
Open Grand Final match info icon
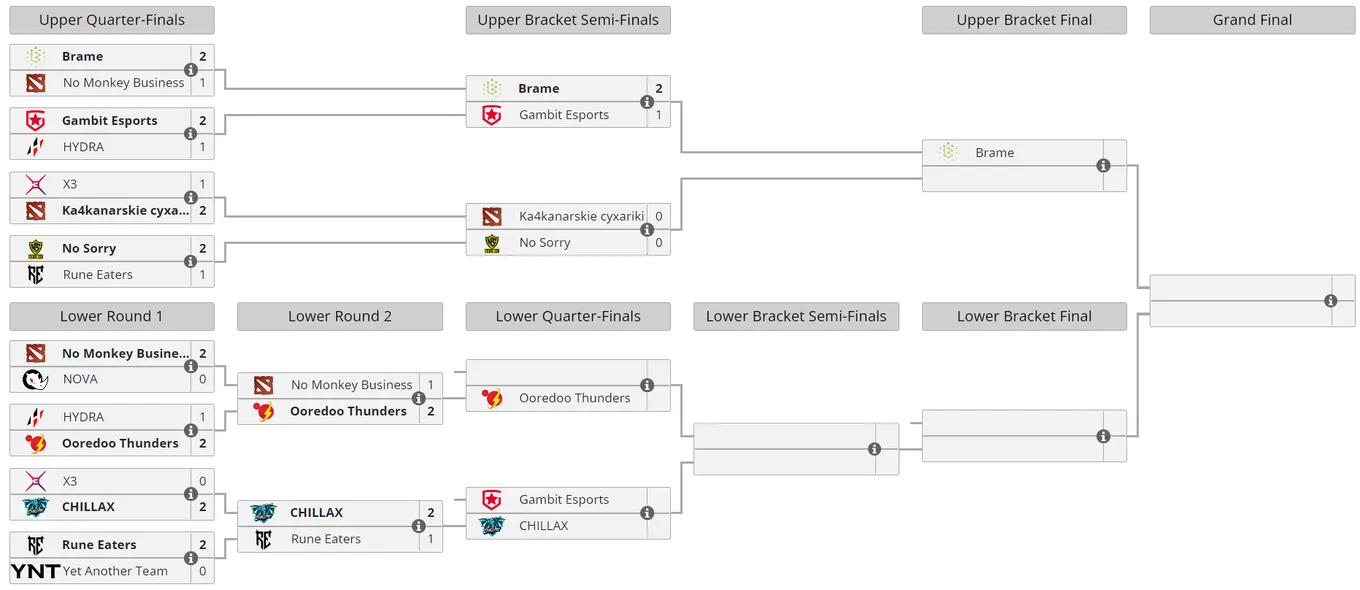(1331, 301)
